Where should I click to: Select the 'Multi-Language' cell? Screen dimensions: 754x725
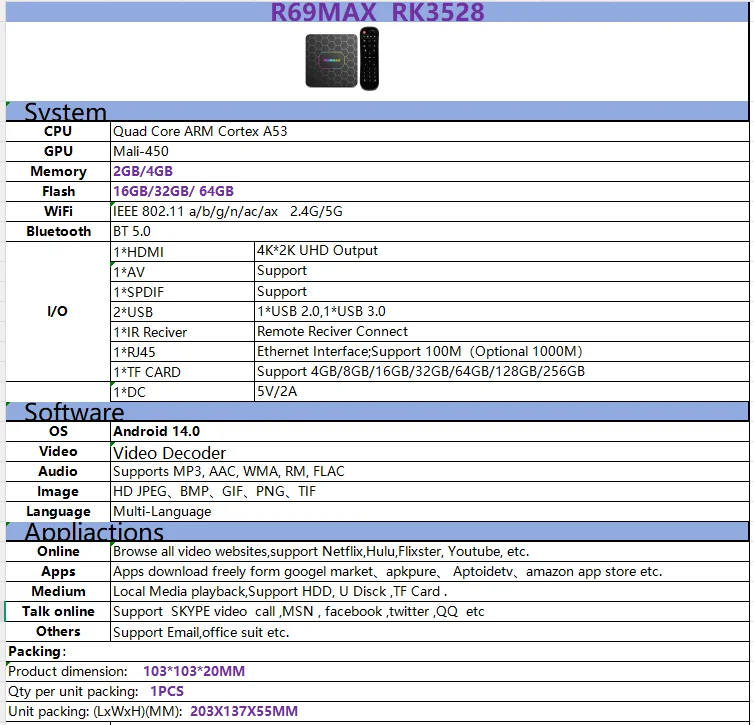pyautogui.click(x=430, y=512)
